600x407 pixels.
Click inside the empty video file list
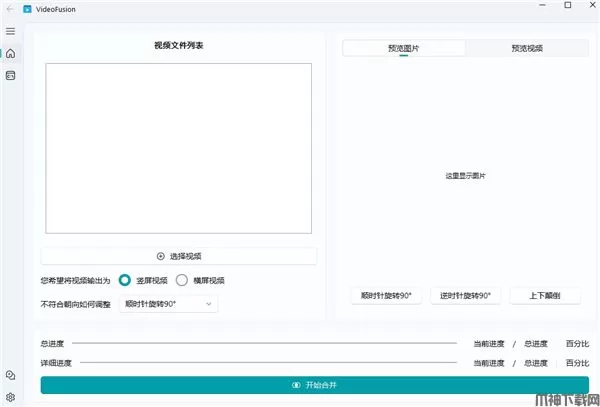click(178, 148)
